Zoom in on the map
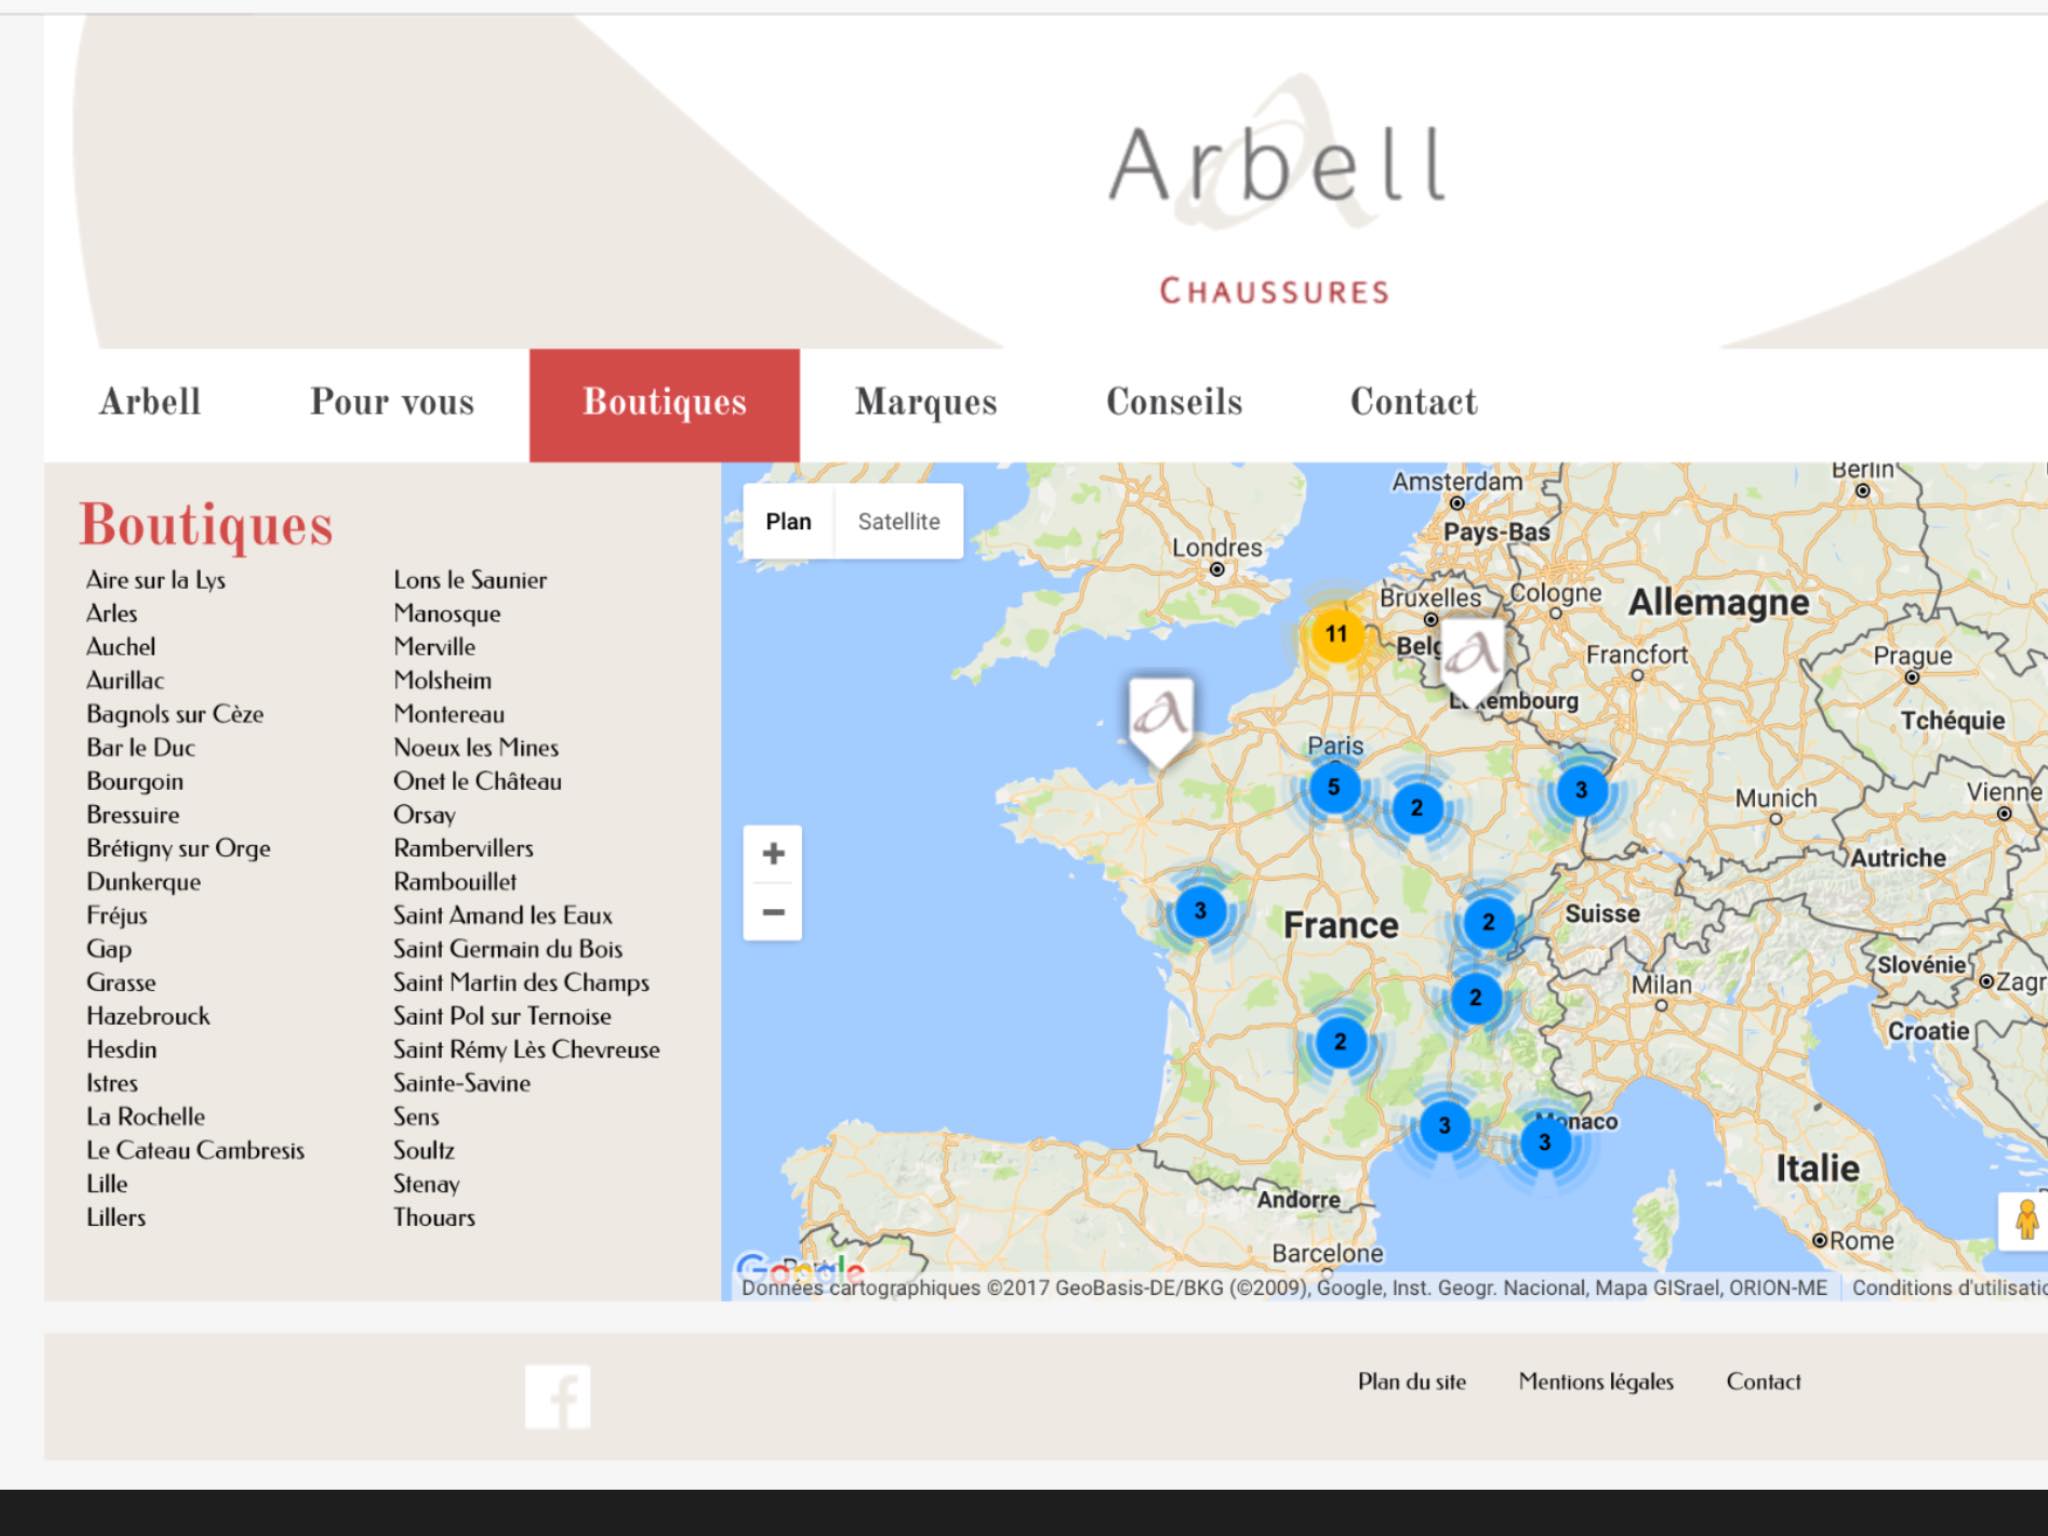Viewport: 2048px width, 1536px height. pos(773,854)
